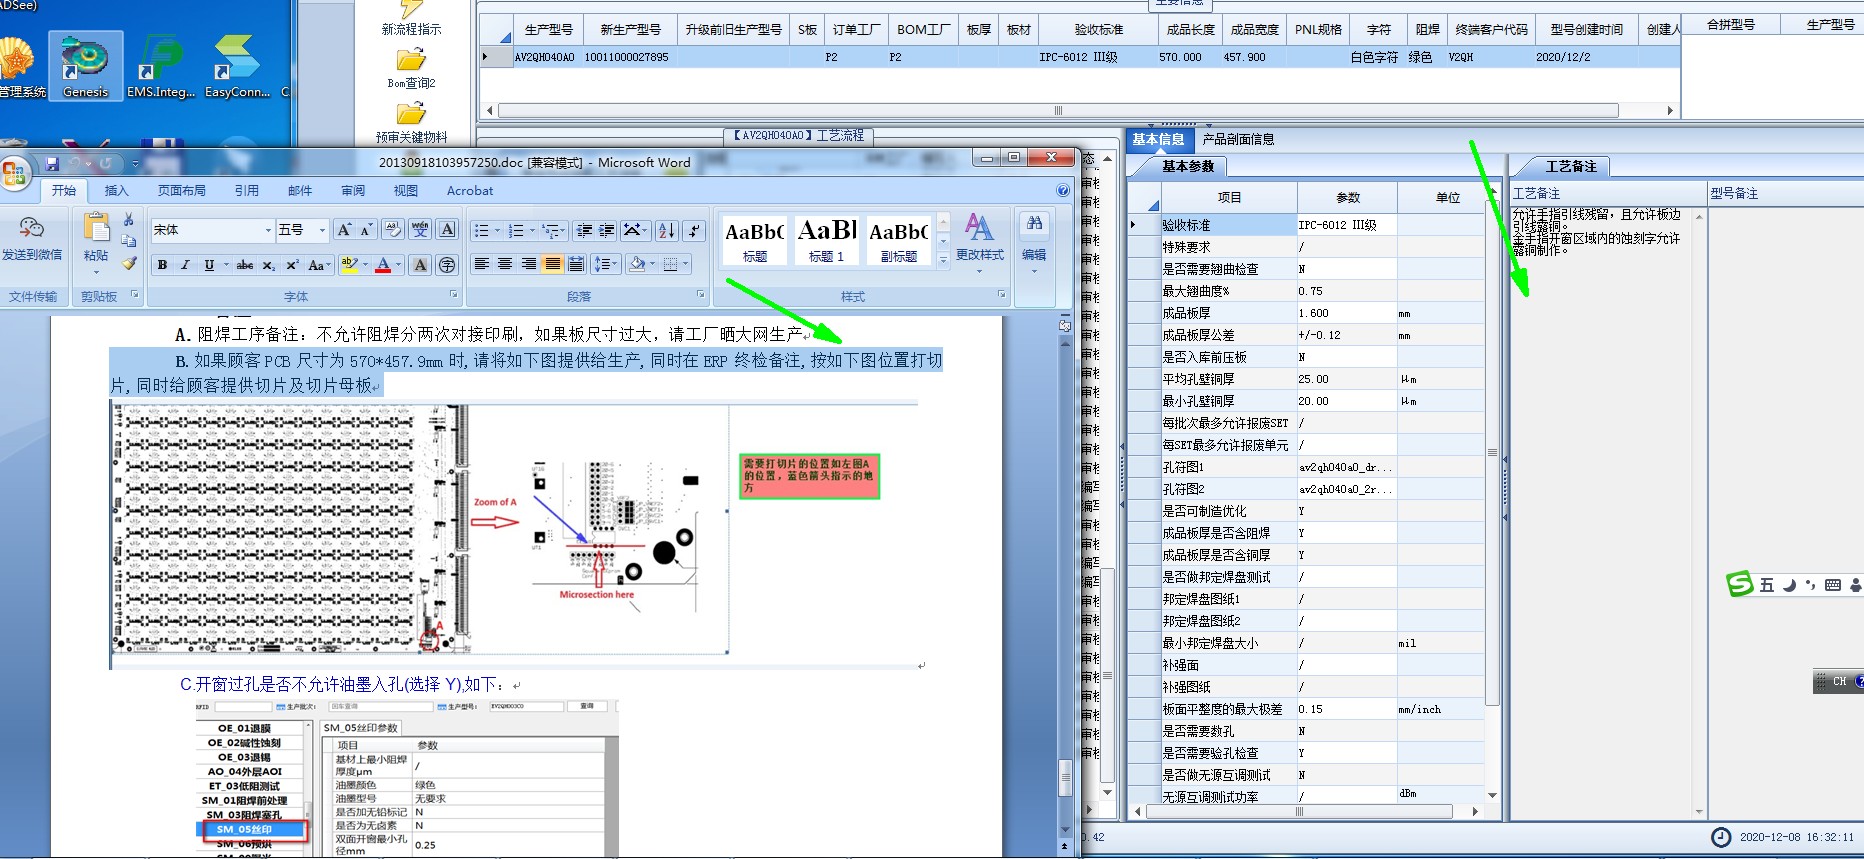Image resolution: width=1864 pixels, height=859 pixels.
Task: Open the Change Case (Aa) dropdown
Action: (319, 264)
